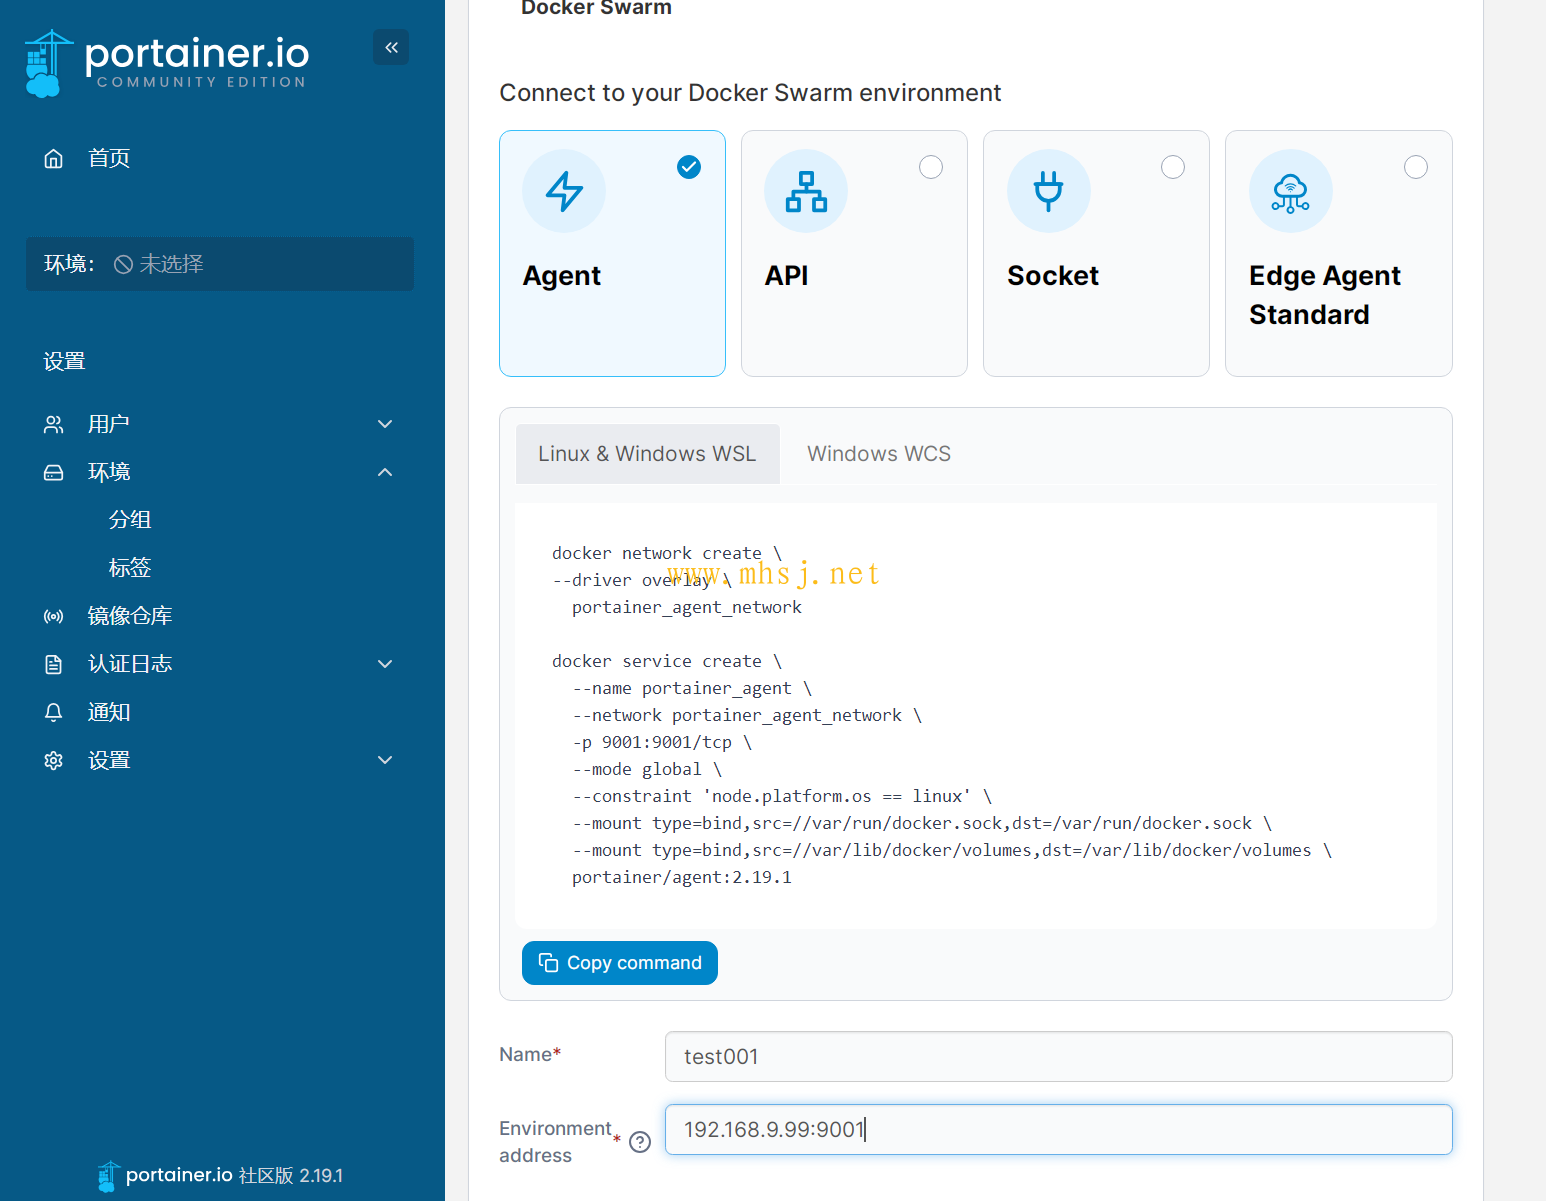Click the copy icon in Copy command button

click(x=548, y=962)
